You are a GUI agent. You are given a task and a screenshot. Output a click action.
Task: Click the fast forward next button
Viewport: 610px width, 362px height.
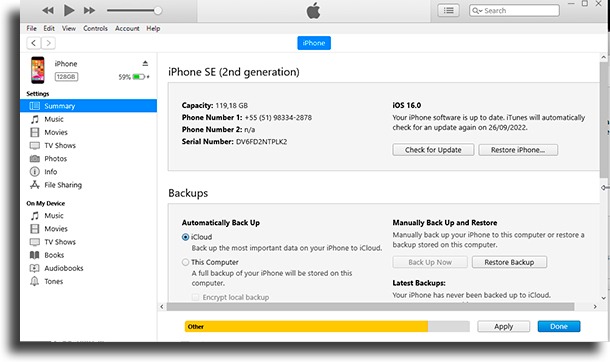tap(89, 10)
